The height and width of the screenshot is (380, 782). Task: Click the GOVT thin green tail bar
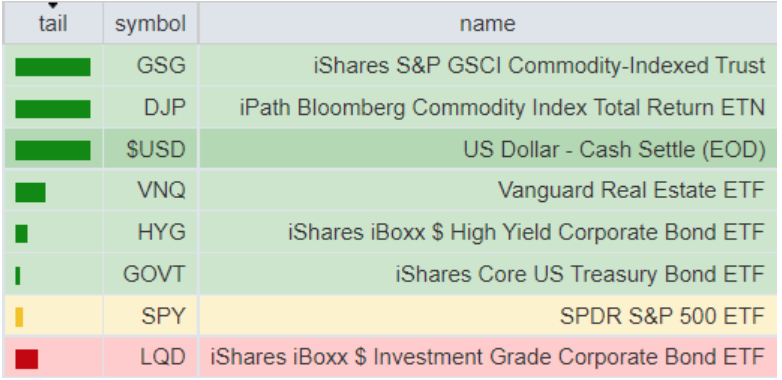(x=18, y=275)
